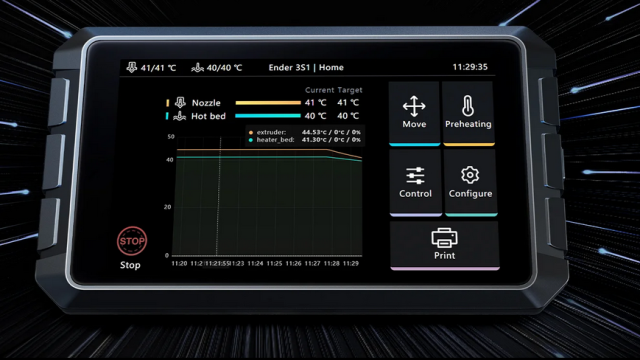Image resolution: width=640 pixels, height=360 pixels.
Task: Select the Nozzle row icon in temperature list
Action: point(180,102)
